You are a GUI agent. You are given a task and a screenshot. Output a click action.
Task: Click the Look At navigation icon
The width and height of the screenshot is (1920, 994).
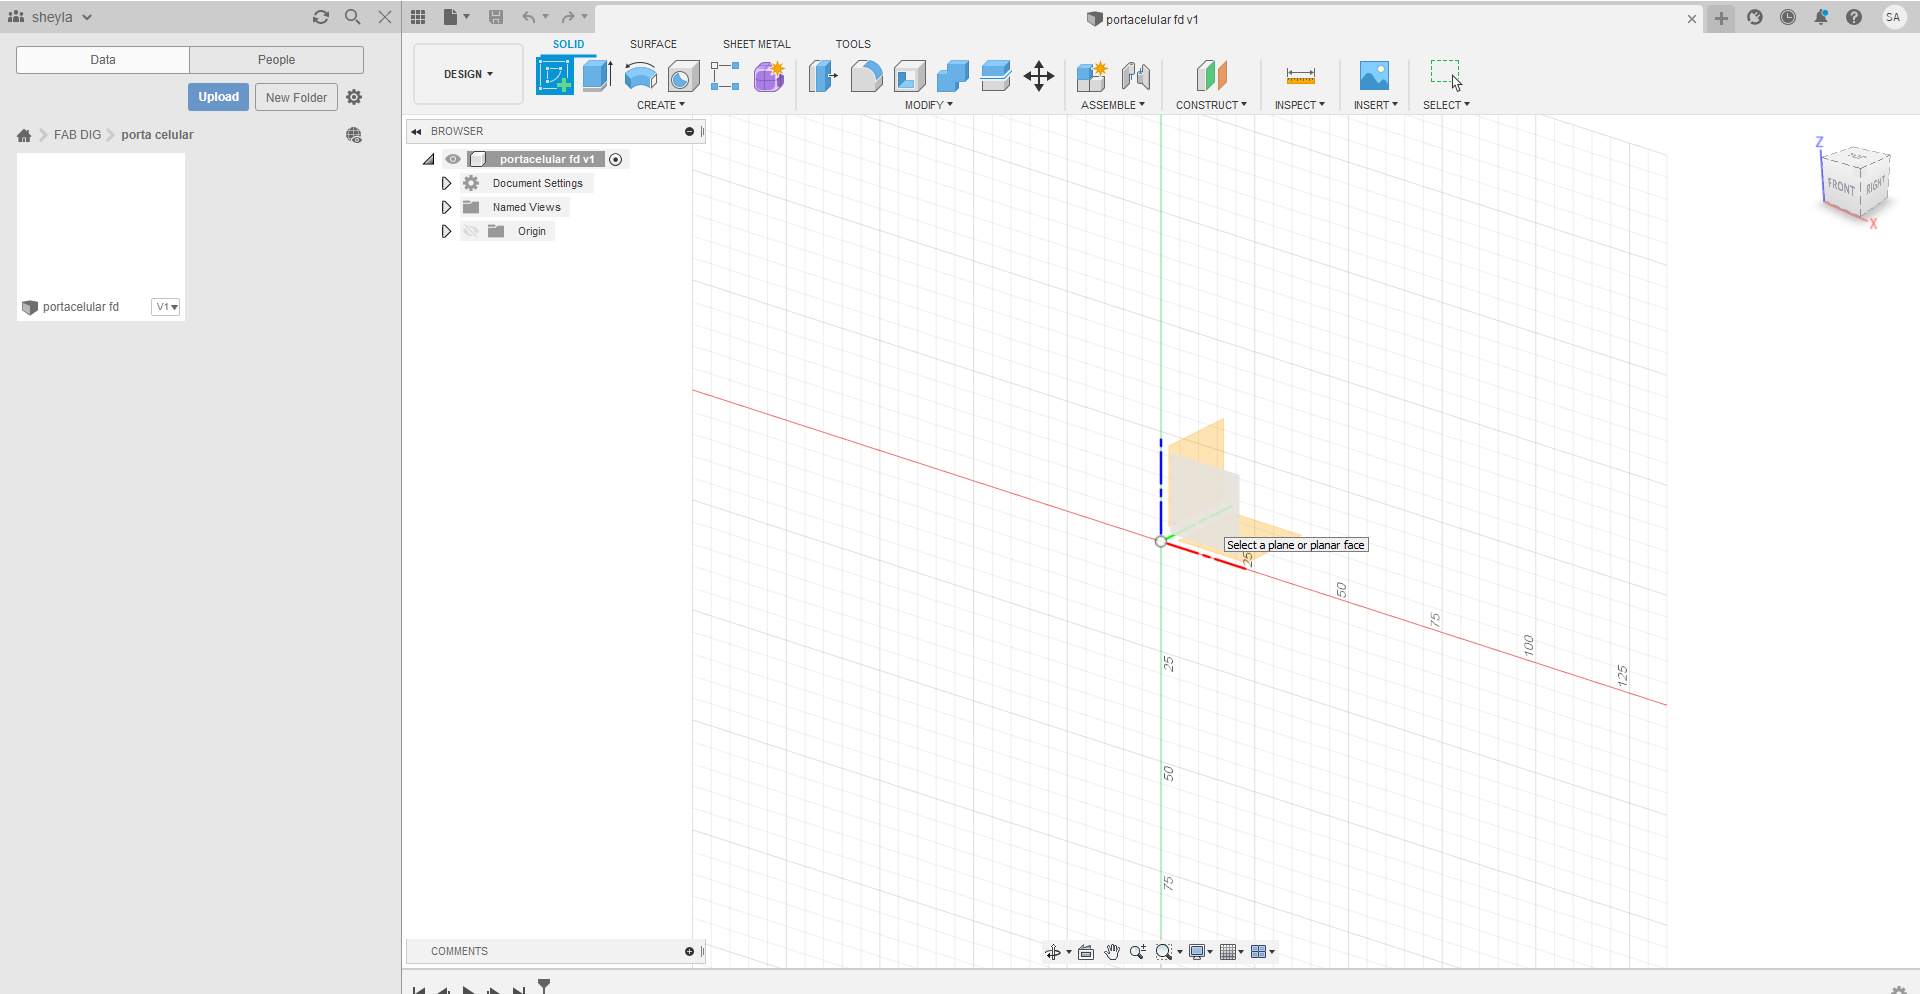[1086, 952]
